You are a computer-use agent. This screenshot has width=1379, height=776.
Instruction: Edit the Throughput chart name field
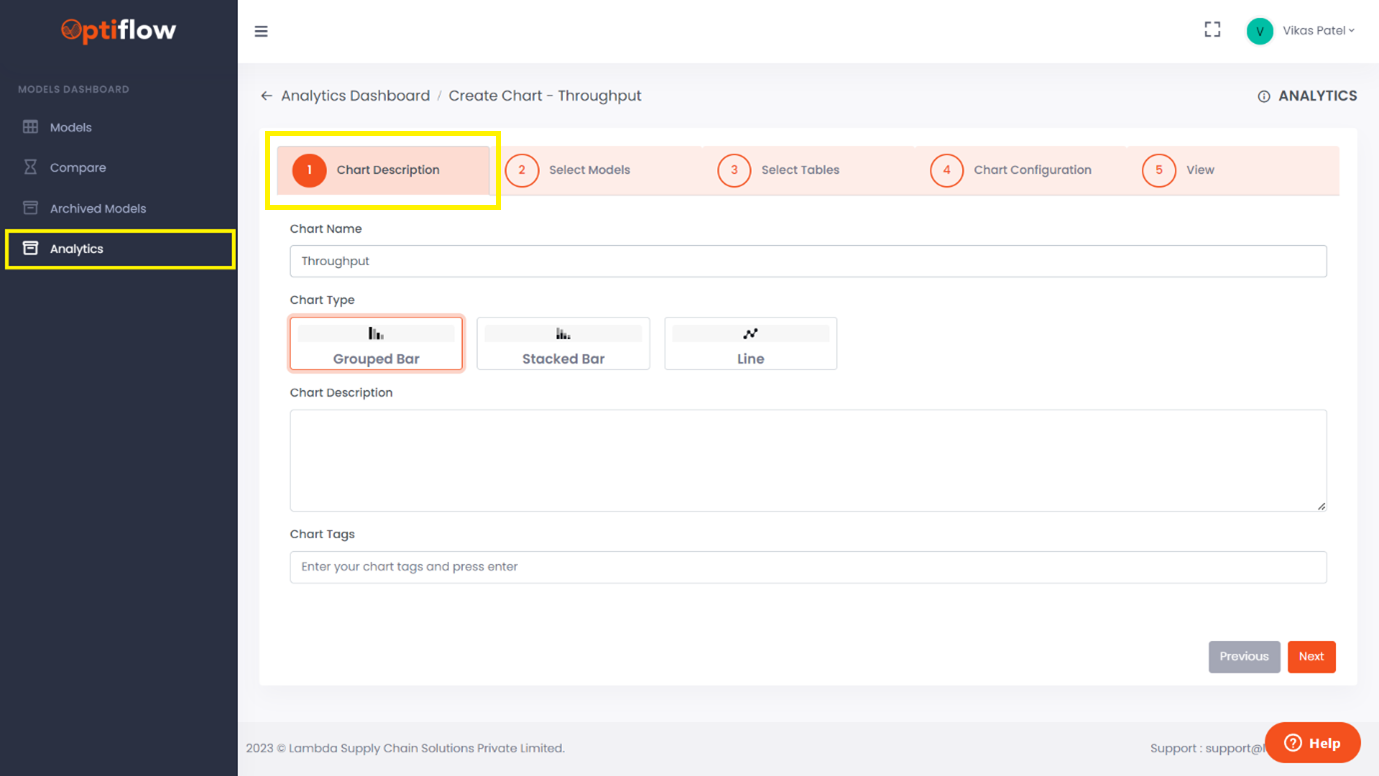pos(807,261)
